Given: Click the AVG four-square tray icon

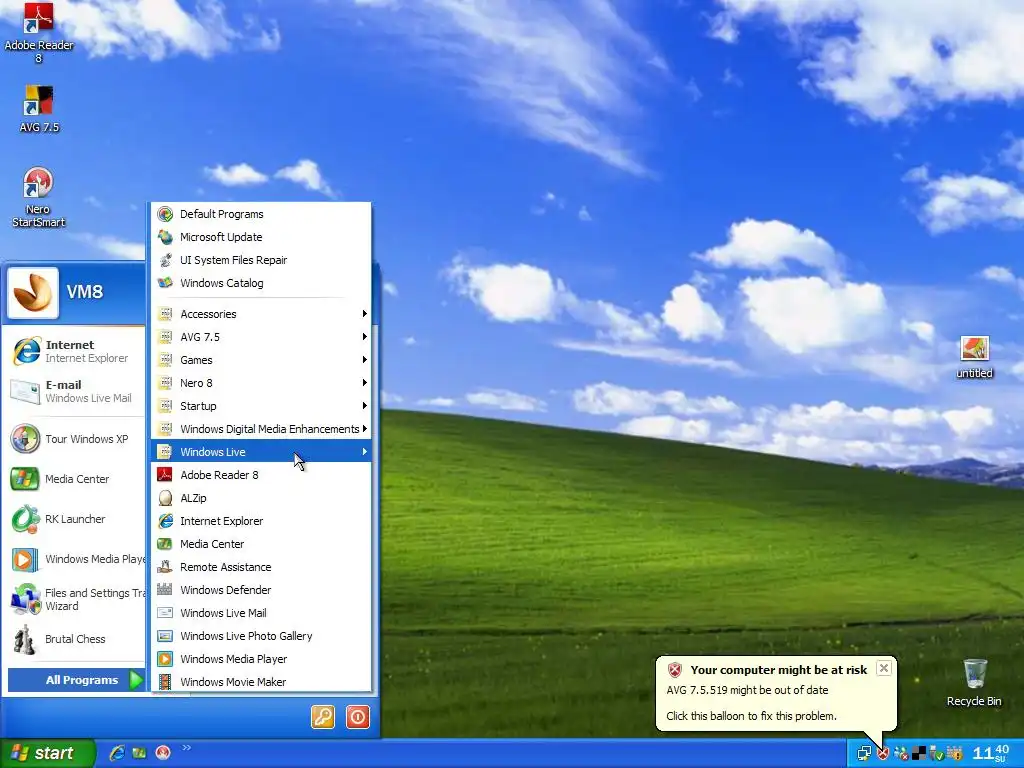Looking at the screenshot, I should pyautogui.click(x=919, y=754).
